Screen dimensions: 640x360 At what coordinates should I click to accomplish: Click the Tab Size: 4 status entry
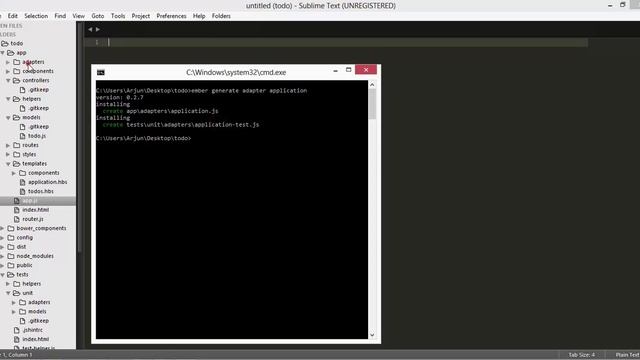coord(581,355)
